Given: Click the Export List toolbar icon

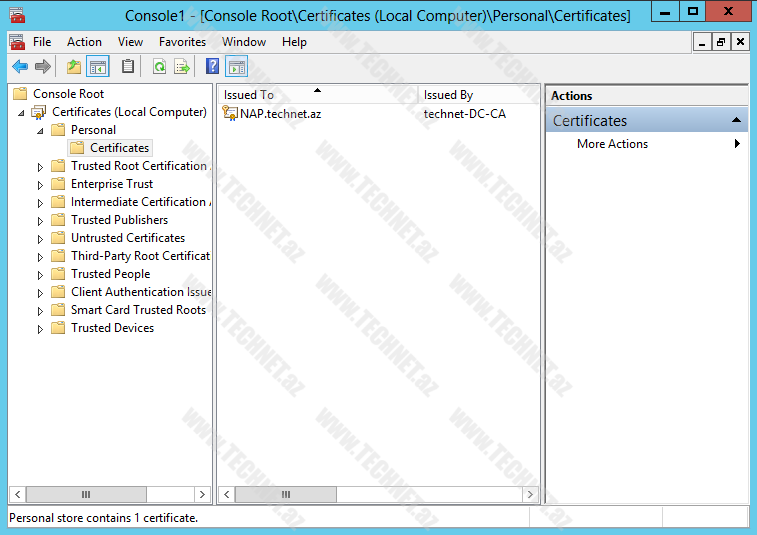Looking at the screenshot, I should [182, 67].
